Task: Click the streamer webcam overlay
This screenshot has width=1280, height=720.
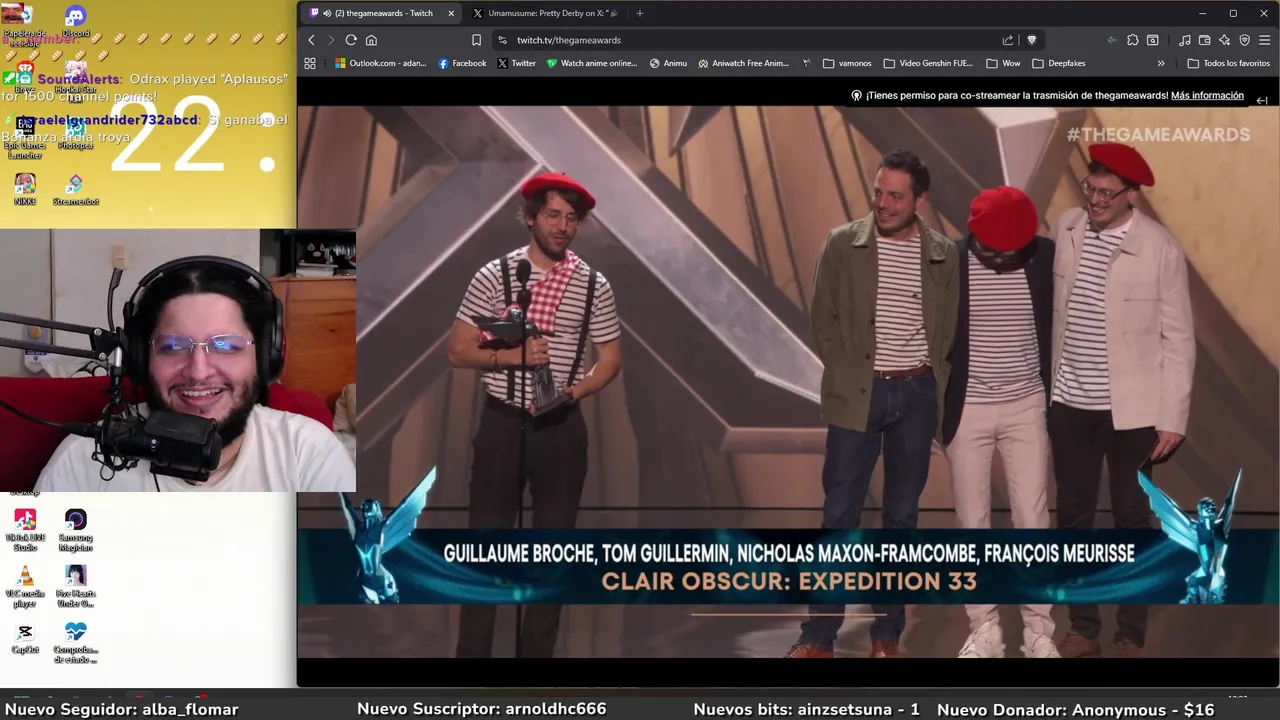Action: pos(177,360)
